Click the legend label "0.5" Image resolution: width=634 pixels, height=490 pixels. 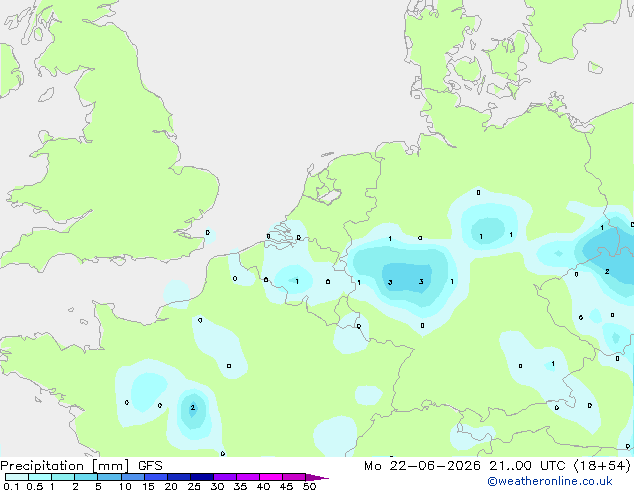pos(35,486)
